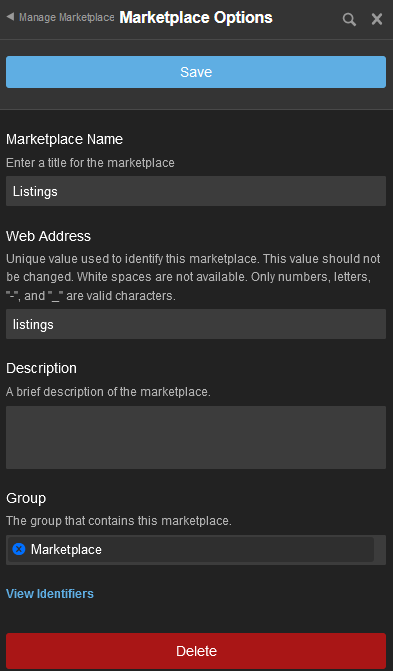The width and height of the screenshot is (393, 671).
Task: Edit the Marketplace Name field
Action: pos(196,191)
